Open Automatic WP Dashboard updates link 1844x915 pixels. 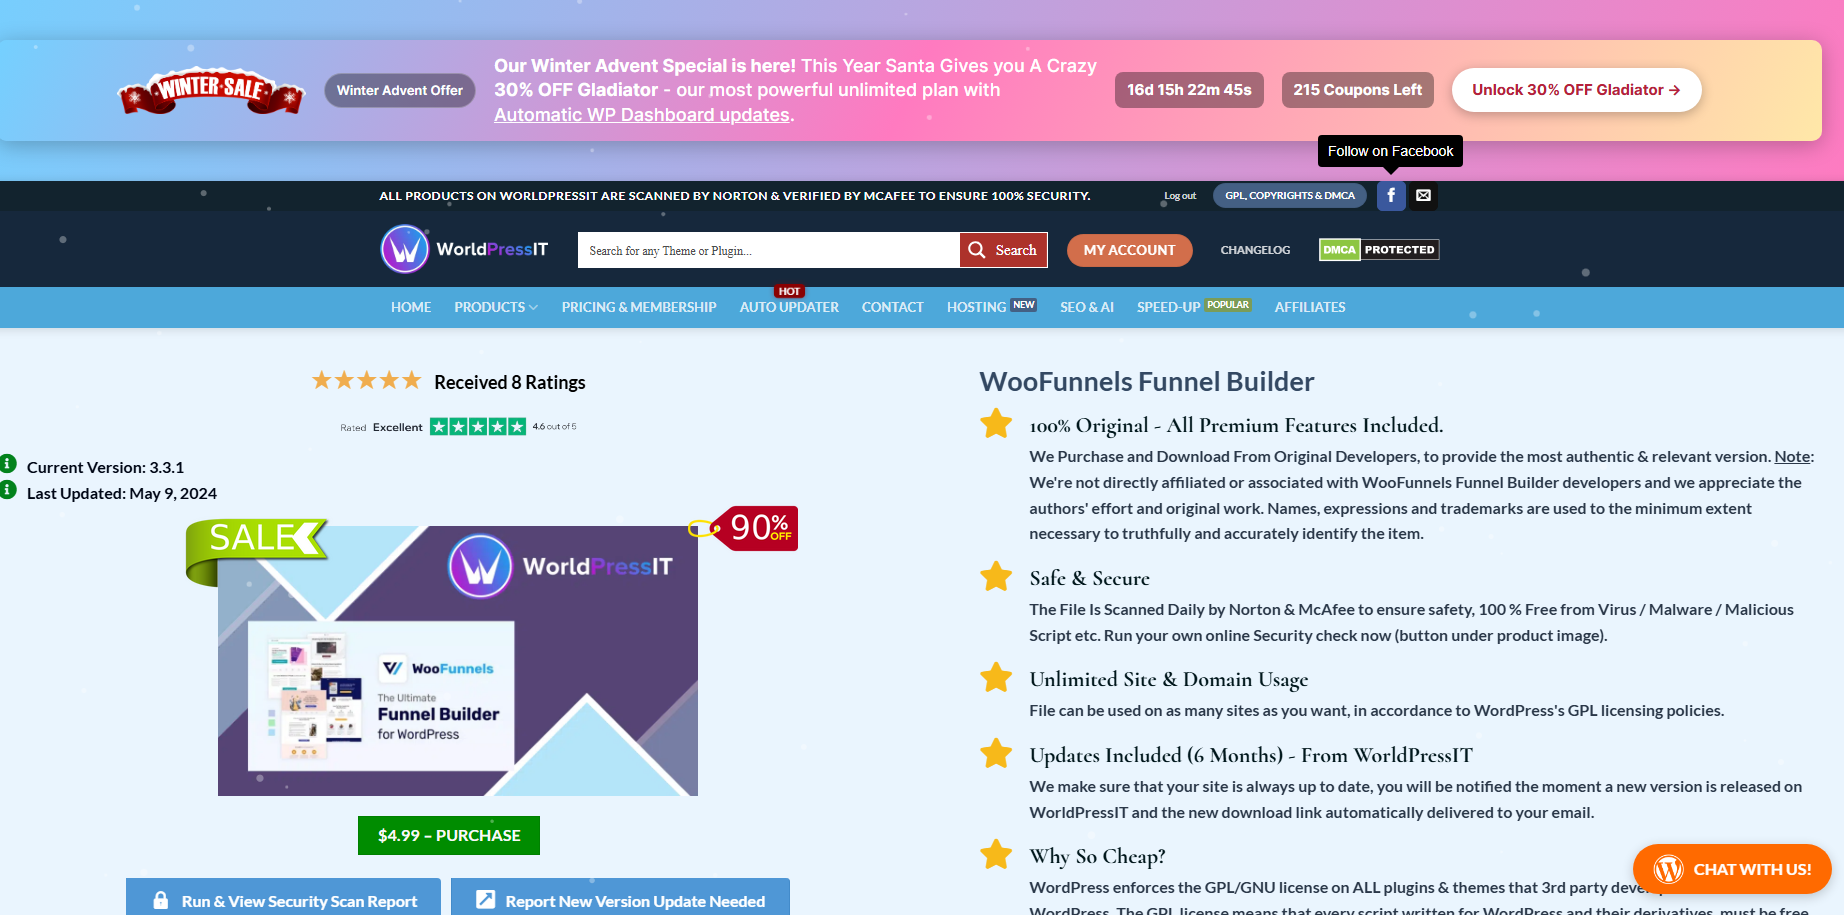(641, 115)
